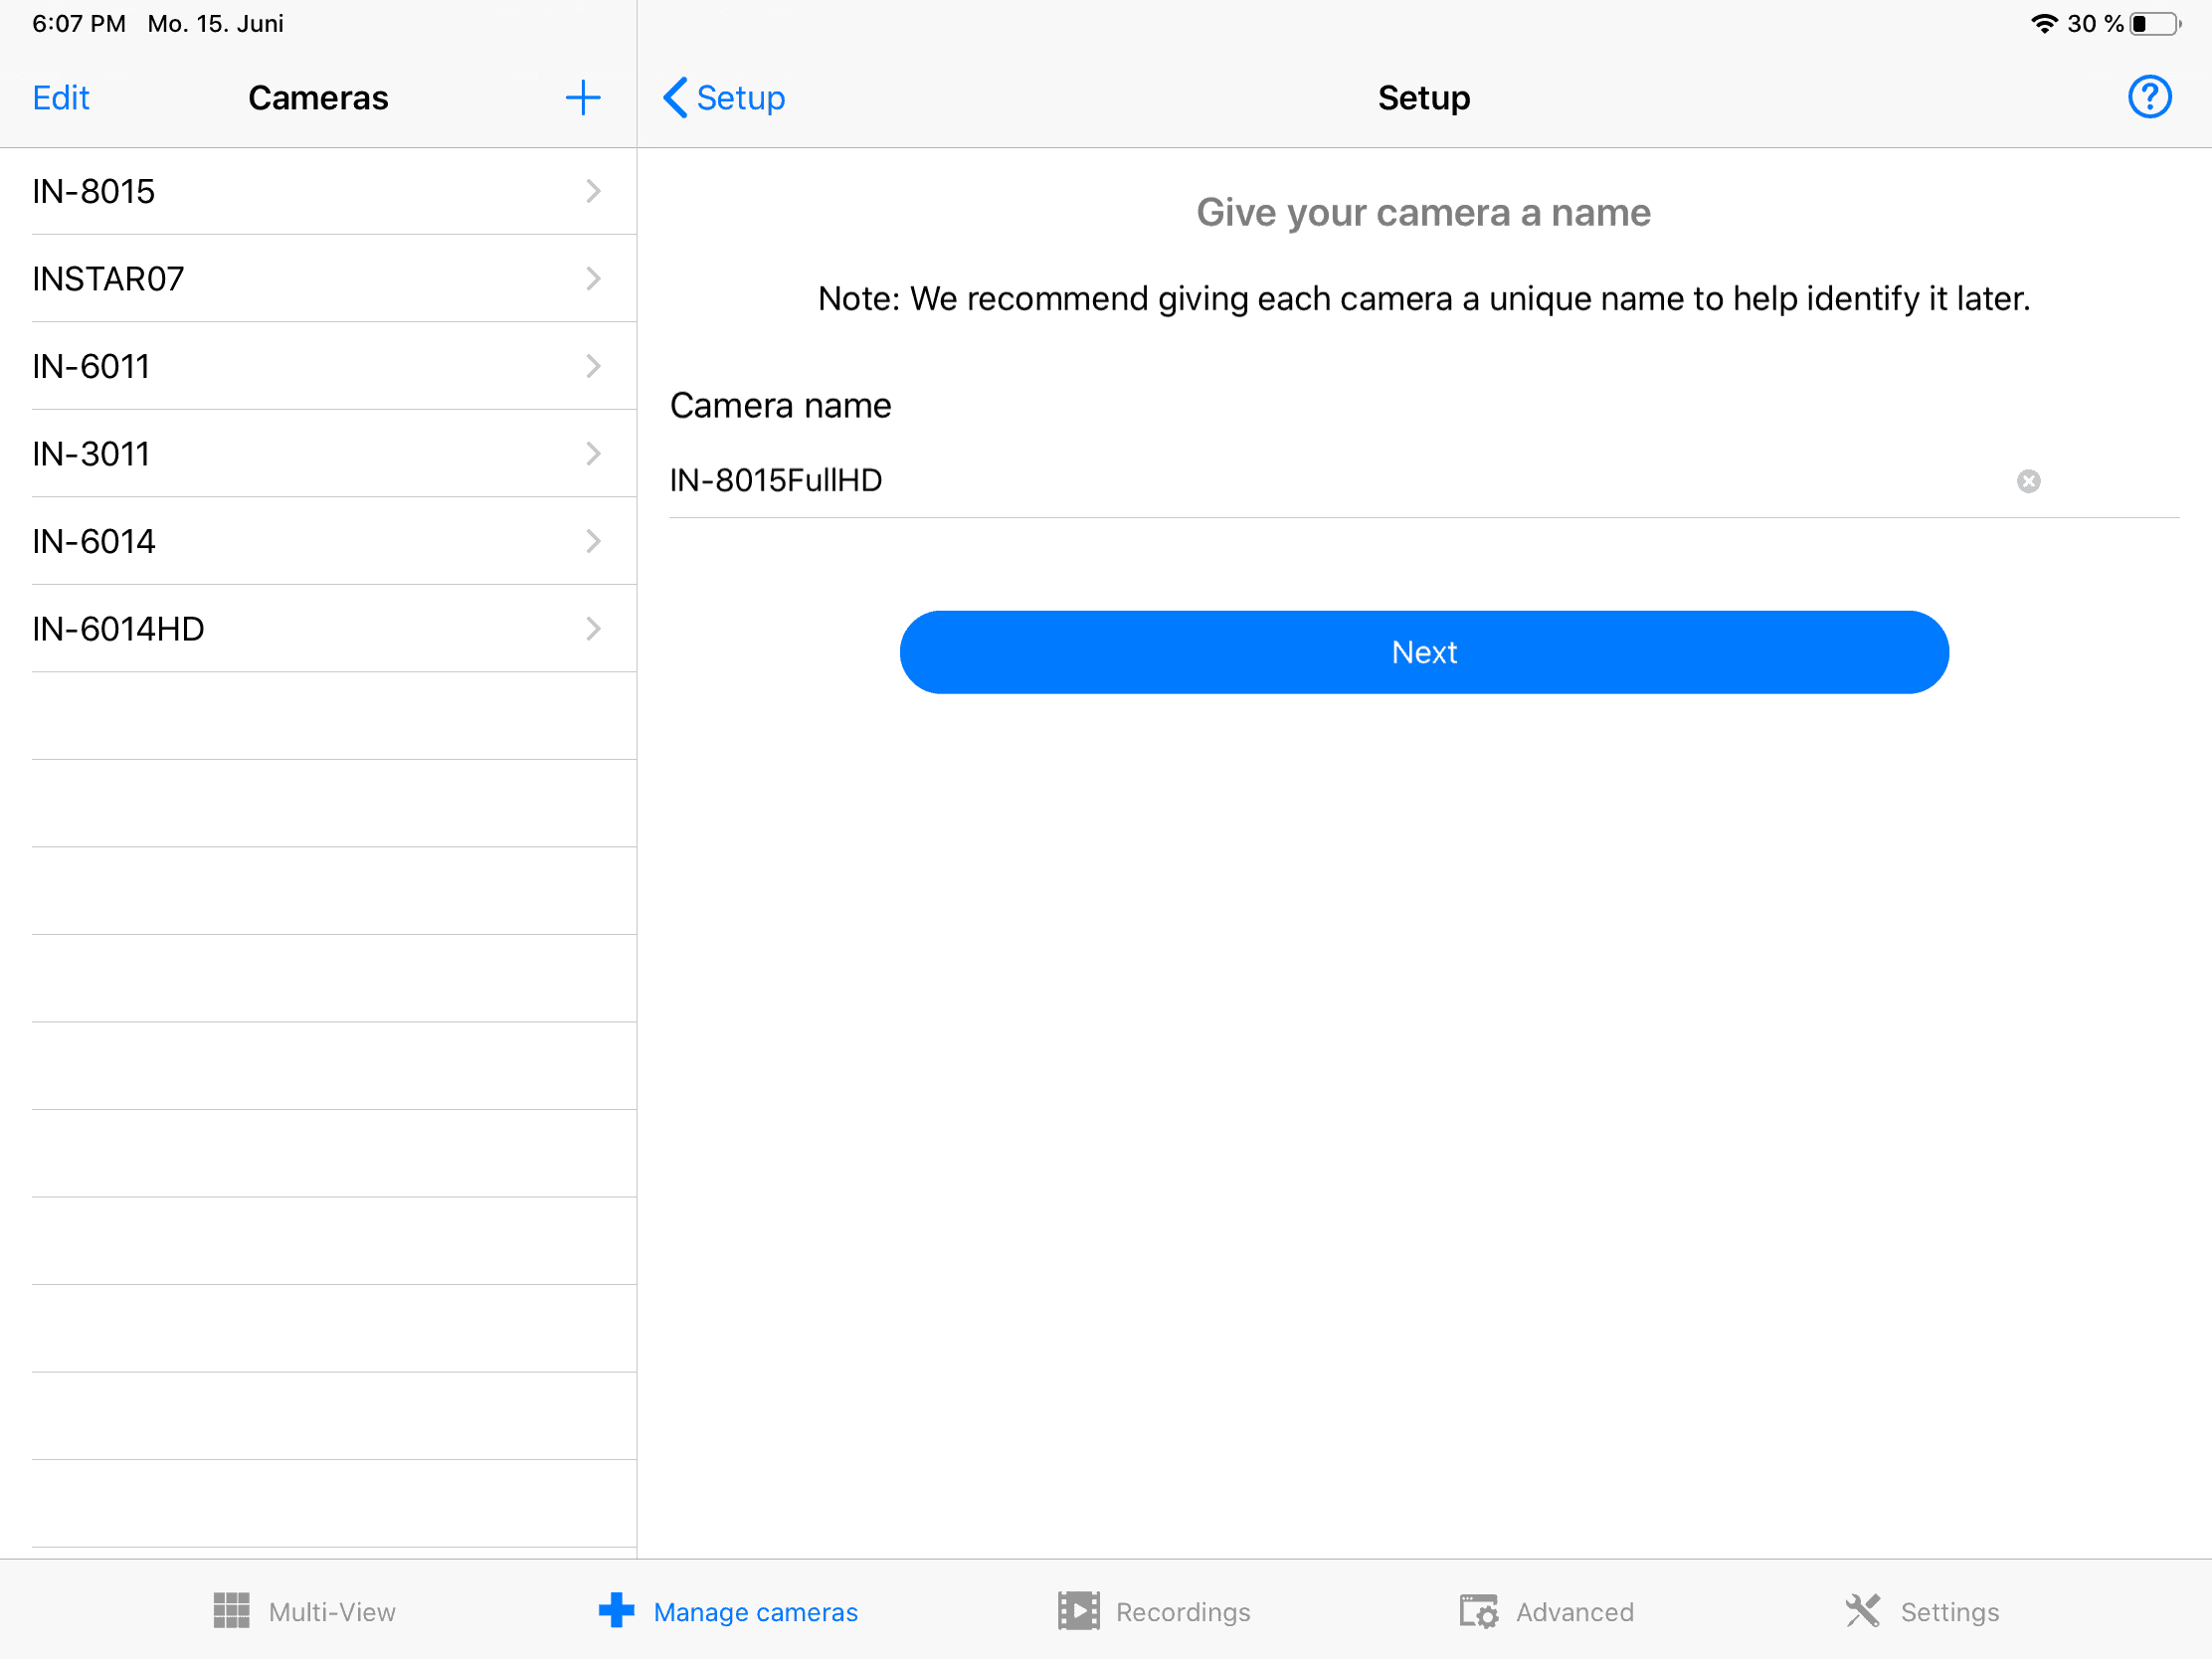Switch to the Recordings tab label
Image resolution: width=2212 pixels, height=1659 pixels.
[x=1183, y=1612]
